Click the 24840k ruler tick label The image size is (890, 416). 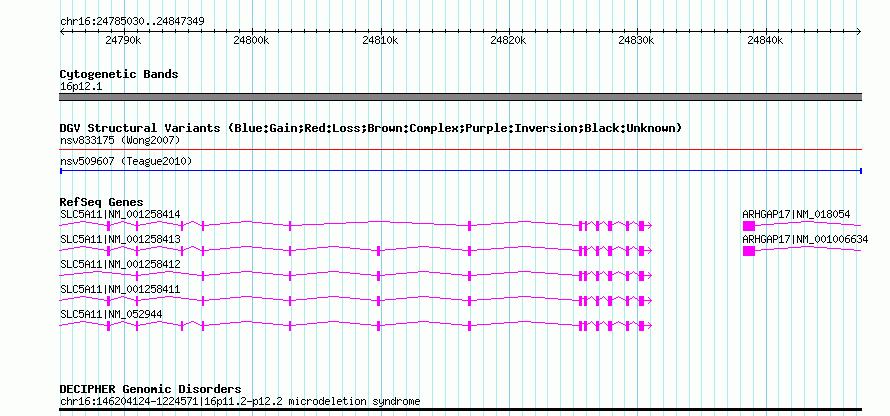(x=766, y=40)
